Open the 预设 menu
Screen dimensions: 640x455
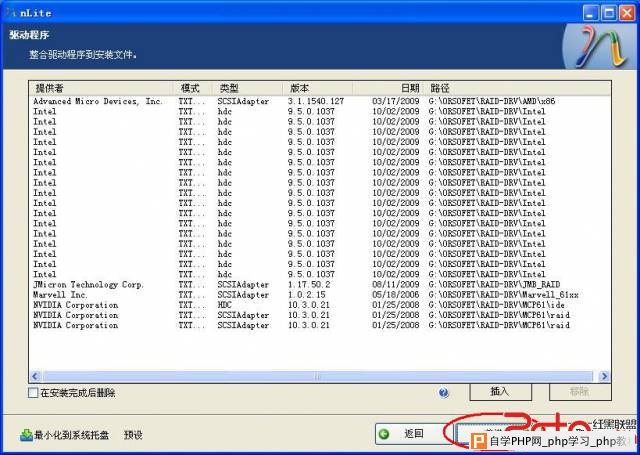(133, 435)
